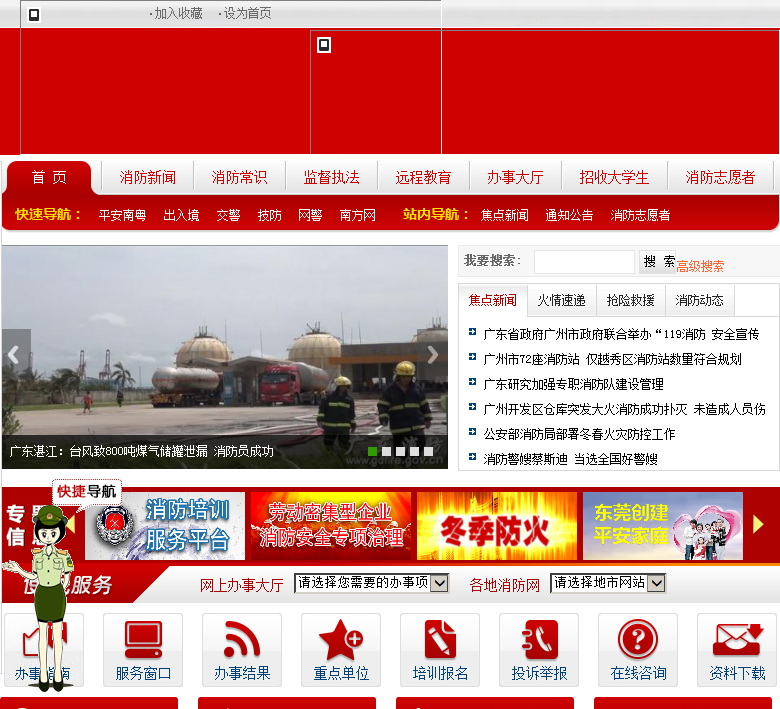Click broken image placeholder in top bar
The height and width of the screenshot is (709, 780).
34,15
